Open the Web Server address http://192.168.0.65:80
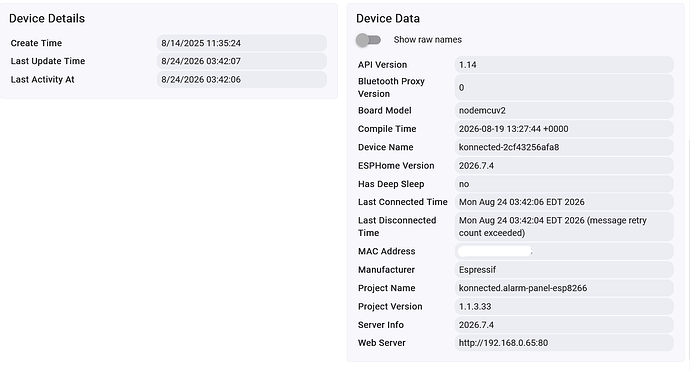The height and width of the screenshot is (370, 690). pos(564,343)
